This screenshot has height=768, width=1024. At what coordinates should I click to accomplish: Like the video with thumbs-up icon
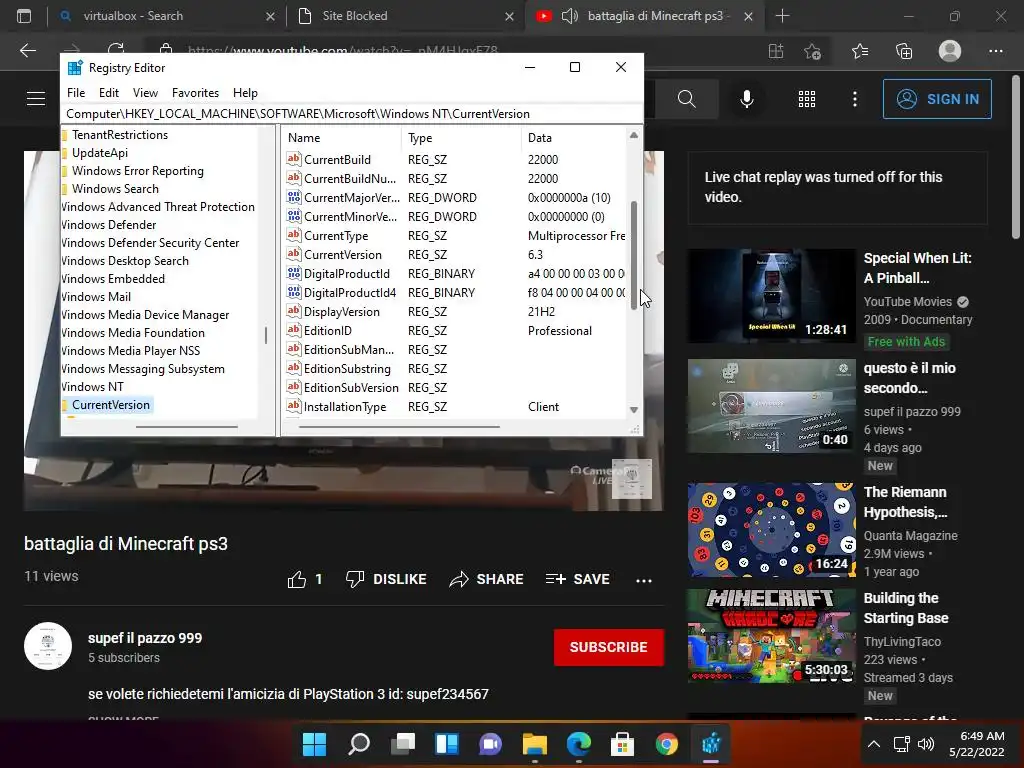tap(296, 579)
